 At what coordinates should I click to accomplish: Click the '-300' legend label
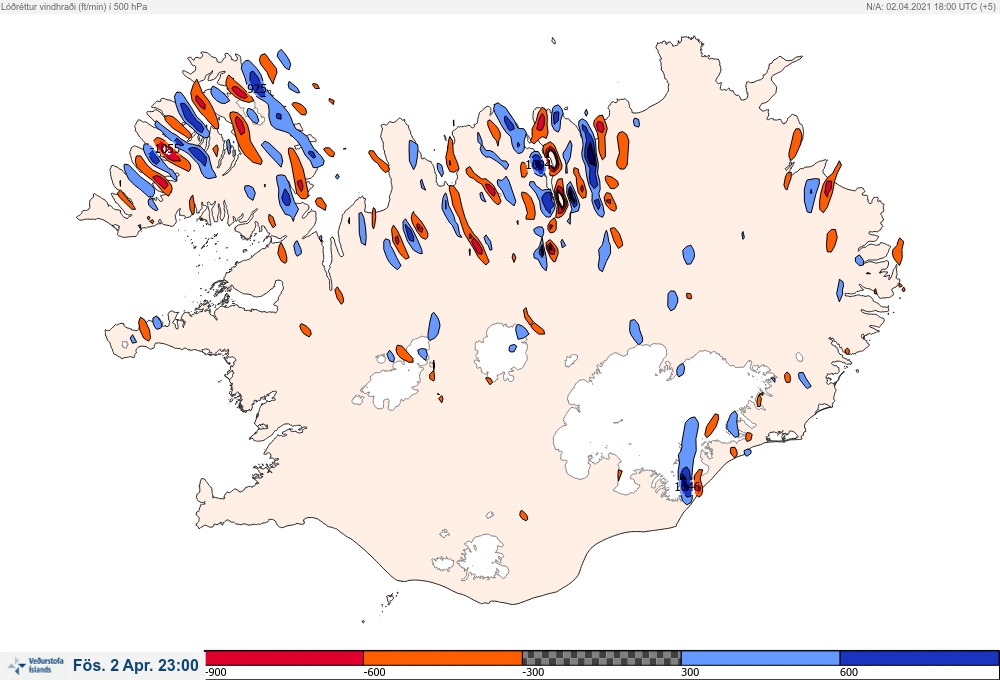tap(533, 672)
